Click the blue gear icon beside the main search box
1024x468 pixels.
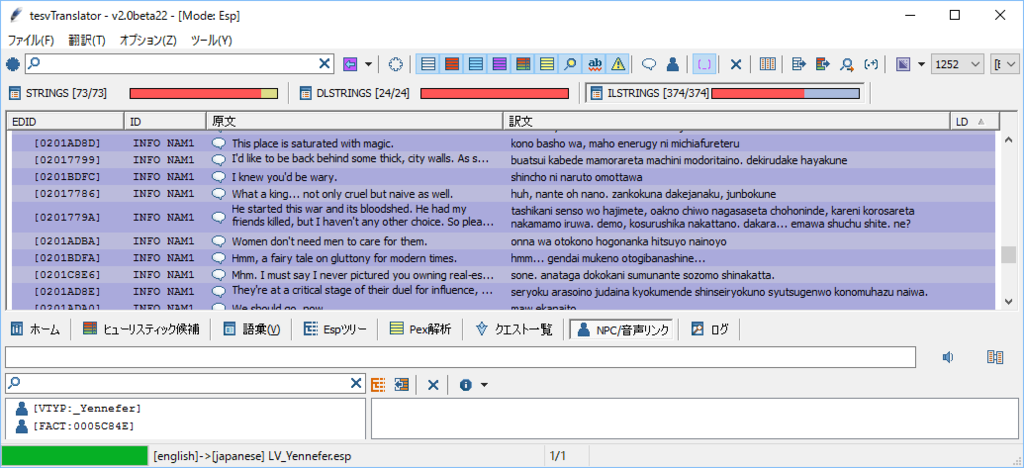click(12, 63)
